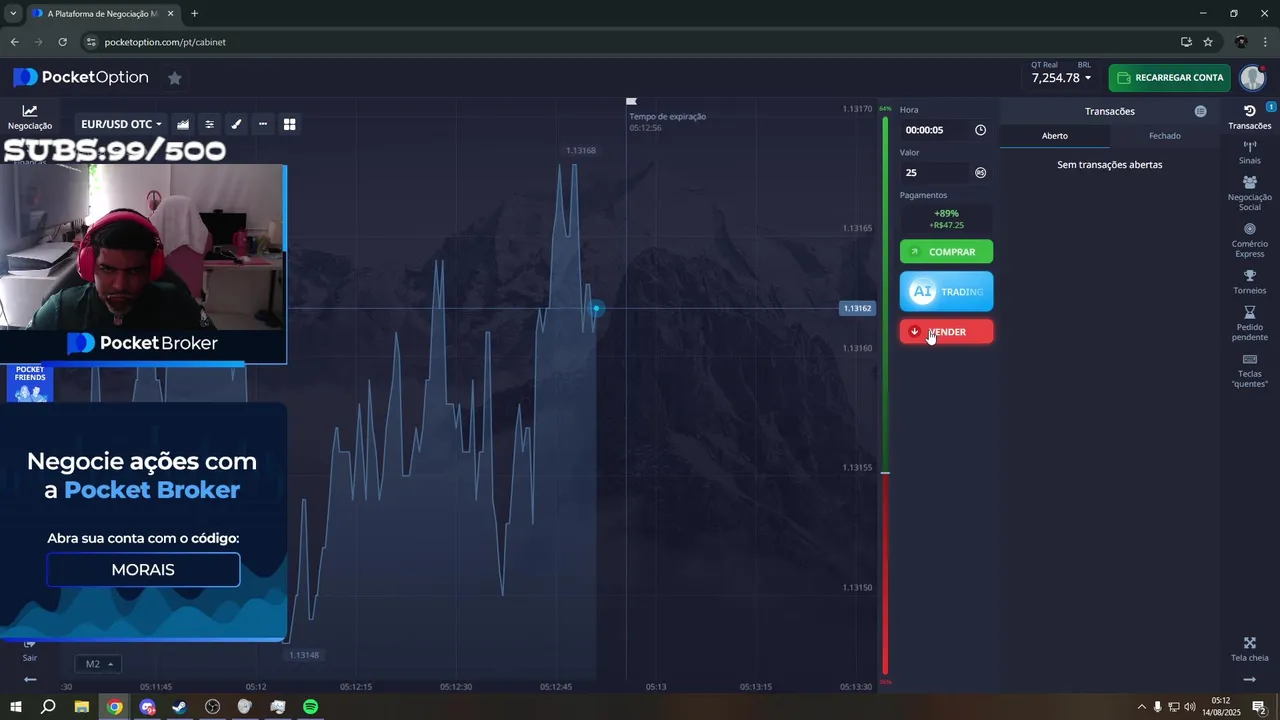Click the Chrome address bar URL
Screen dimensions: 1280x720
[164, 42]
